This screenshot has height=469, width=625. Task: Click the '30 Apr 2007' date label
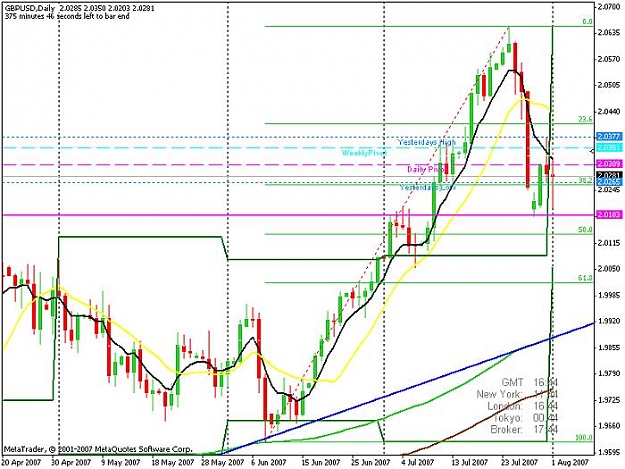coord(71,463)
